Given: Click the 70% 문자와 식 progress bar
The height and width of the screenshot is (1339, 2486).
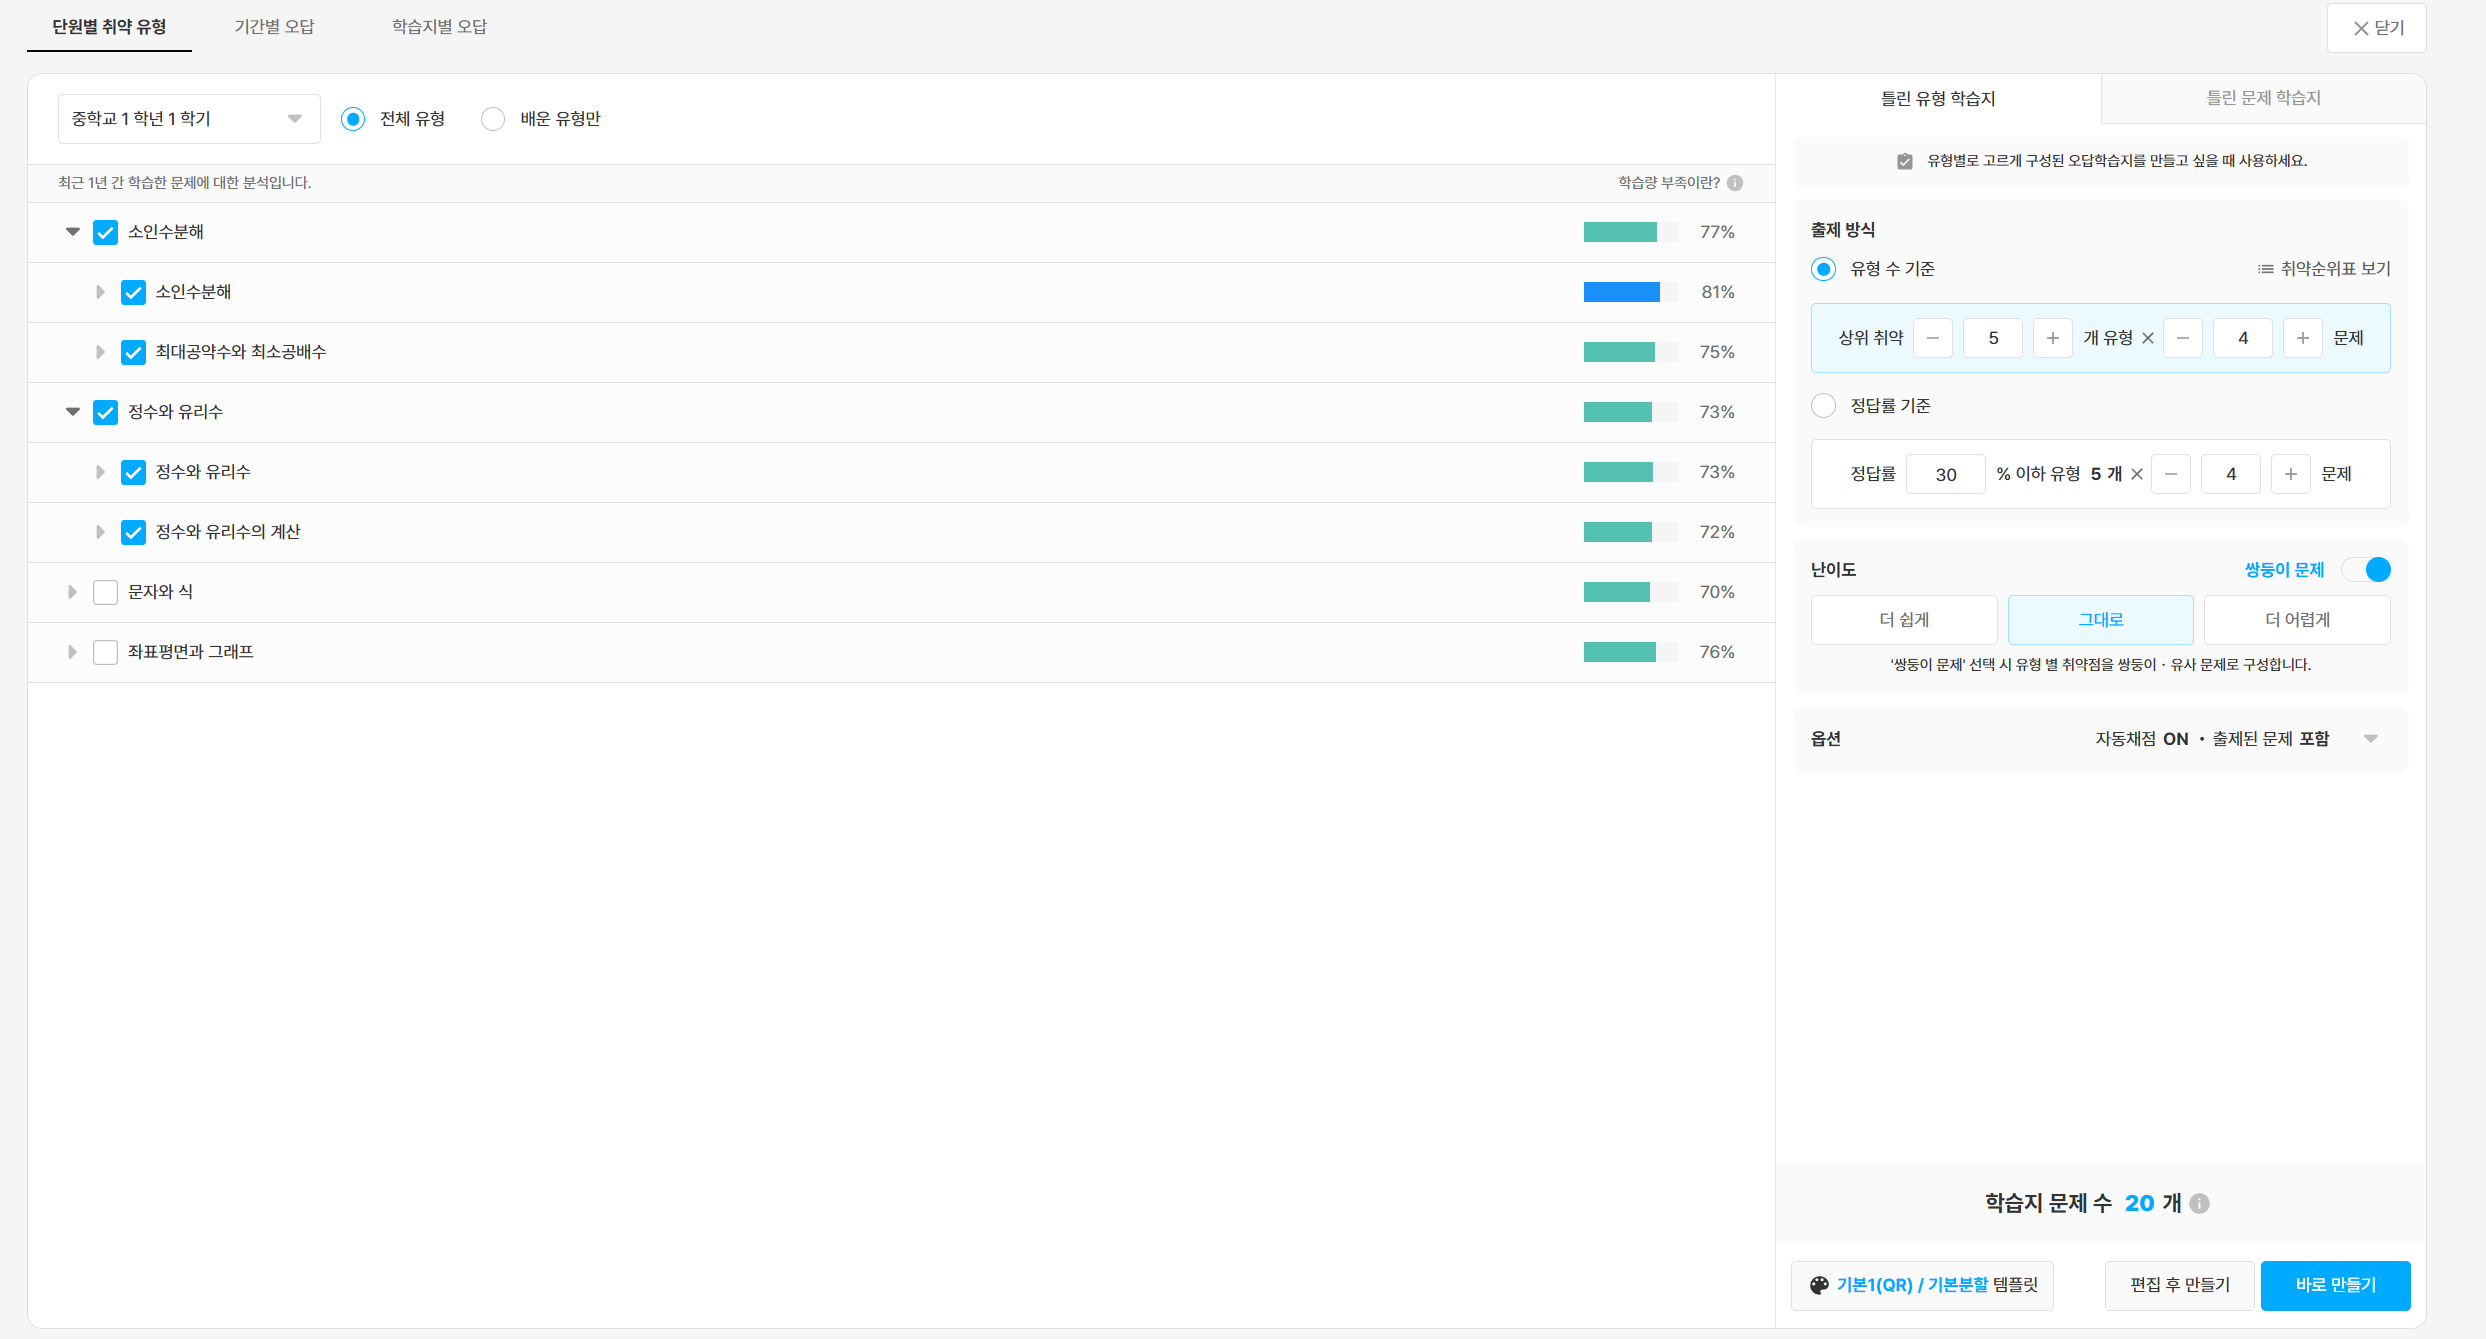Looking at the screenshot, I should point(1631,592).
